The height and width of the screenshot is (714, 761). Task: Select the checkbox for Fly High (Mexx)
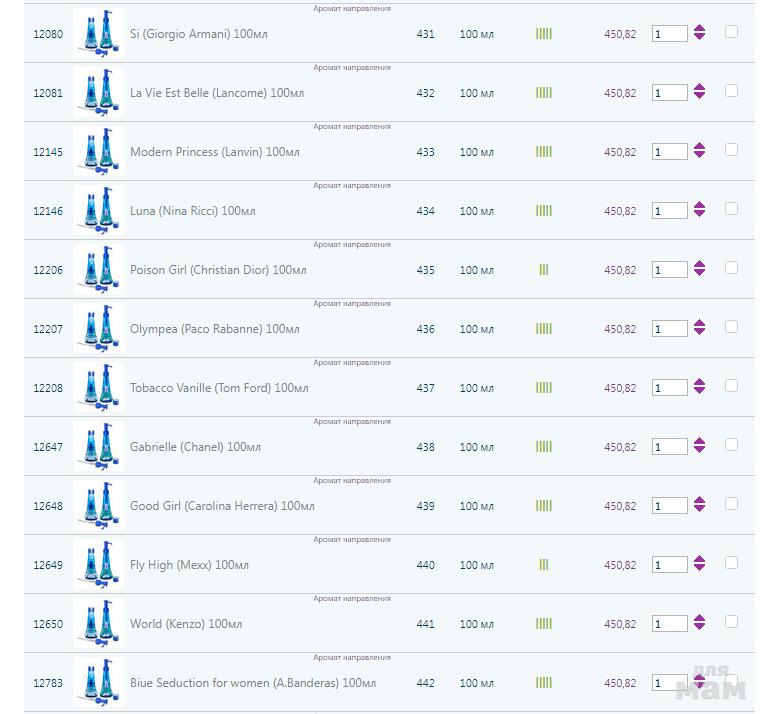point(731,563)
